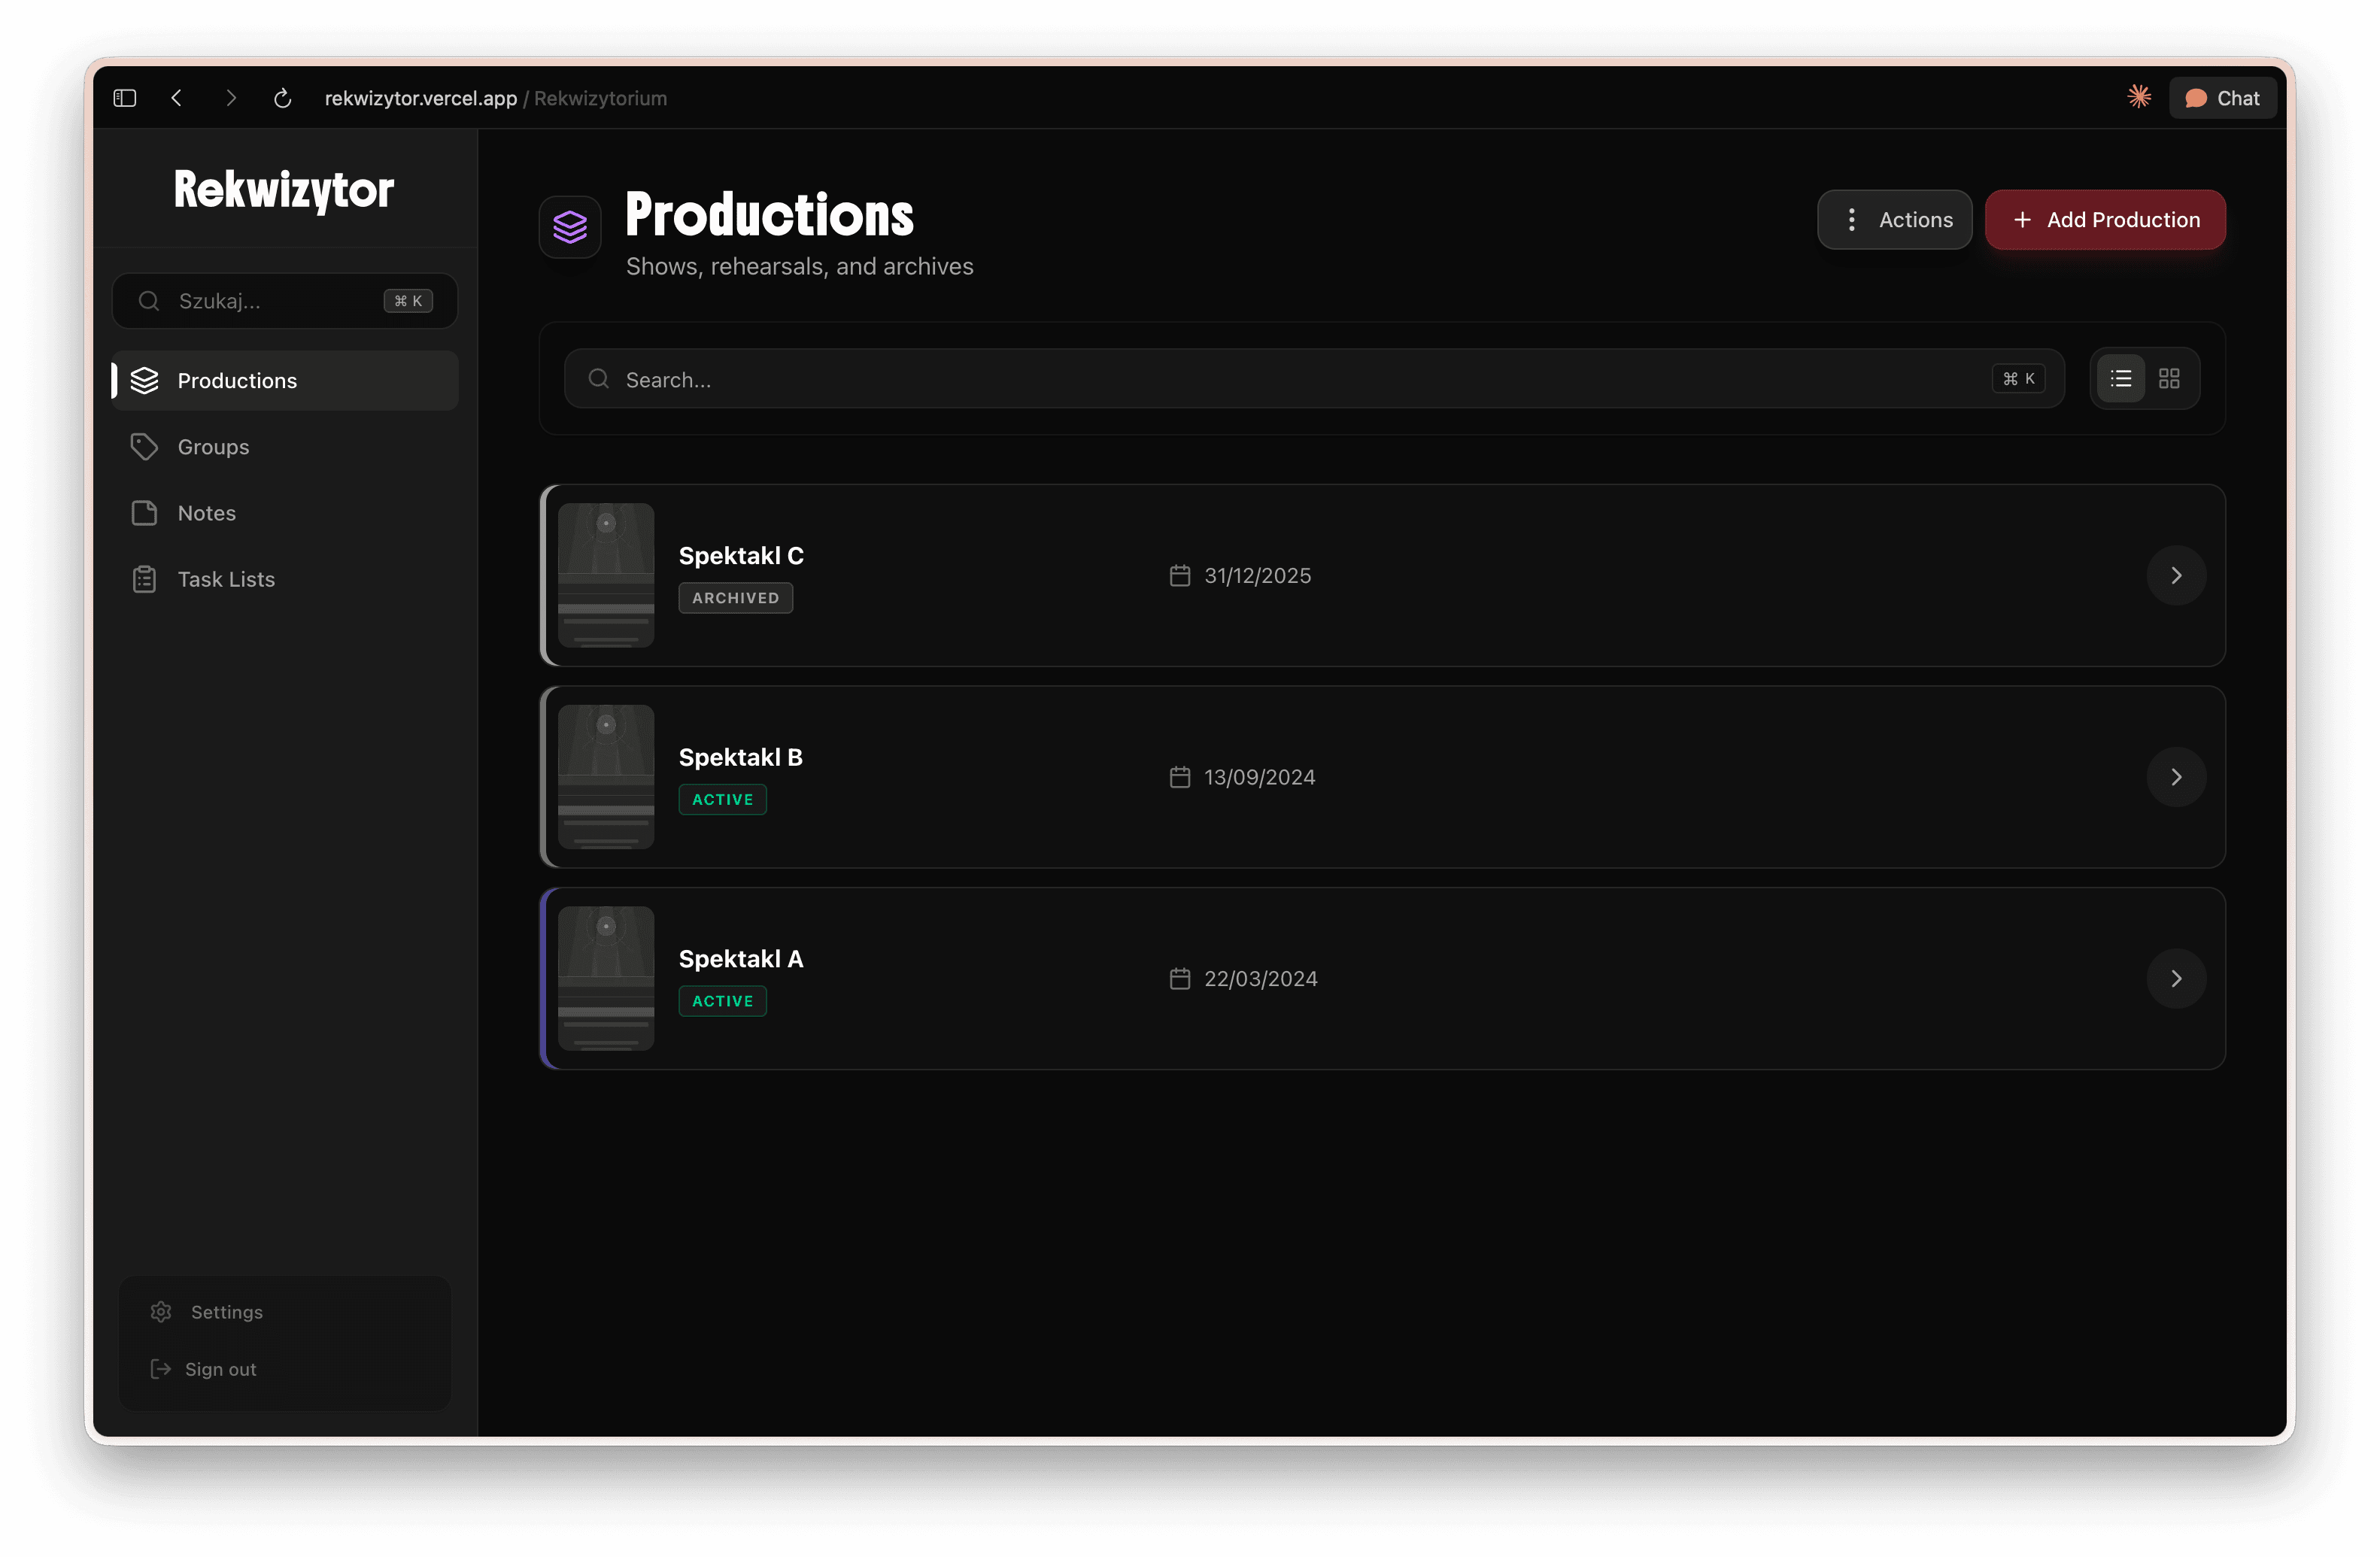Click the ACTIVE badge on Spektakl B
The width and height of the screenshot is (2380, 1557).
[x=723, y=800]
